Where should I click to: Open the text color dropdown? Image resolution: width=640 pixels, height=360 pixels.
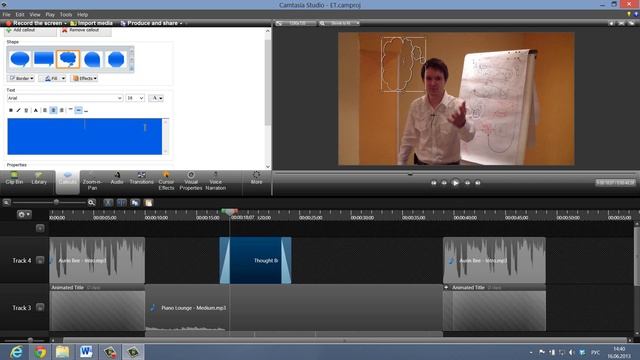[156, 98]
